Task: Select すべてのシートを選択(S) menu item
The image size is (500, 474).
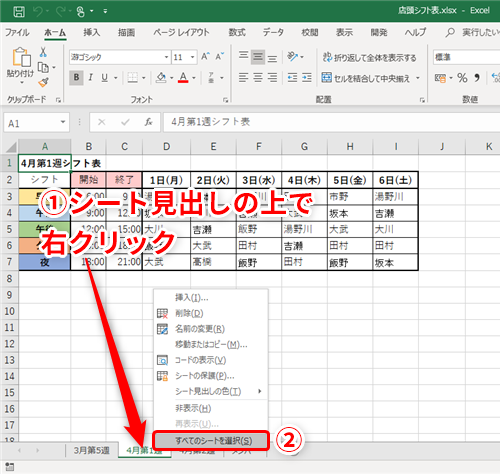Action: [x=211, y=441]
